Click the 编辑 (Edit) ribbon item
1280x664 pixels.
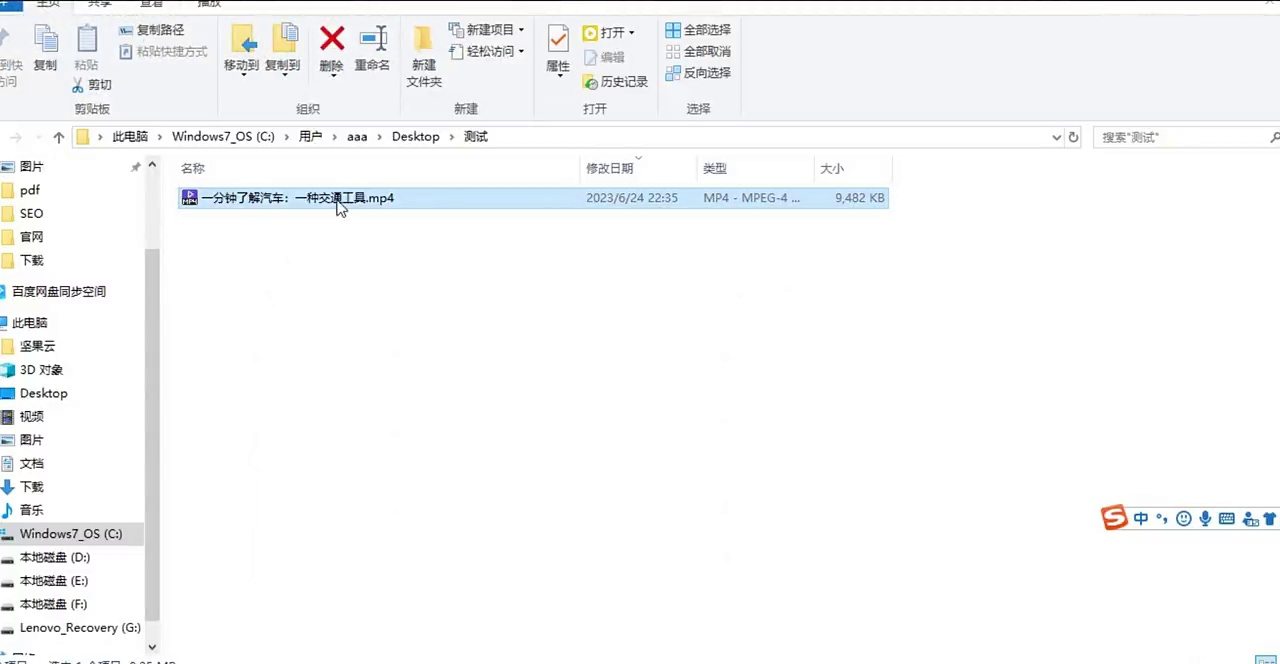click(604, 57)
